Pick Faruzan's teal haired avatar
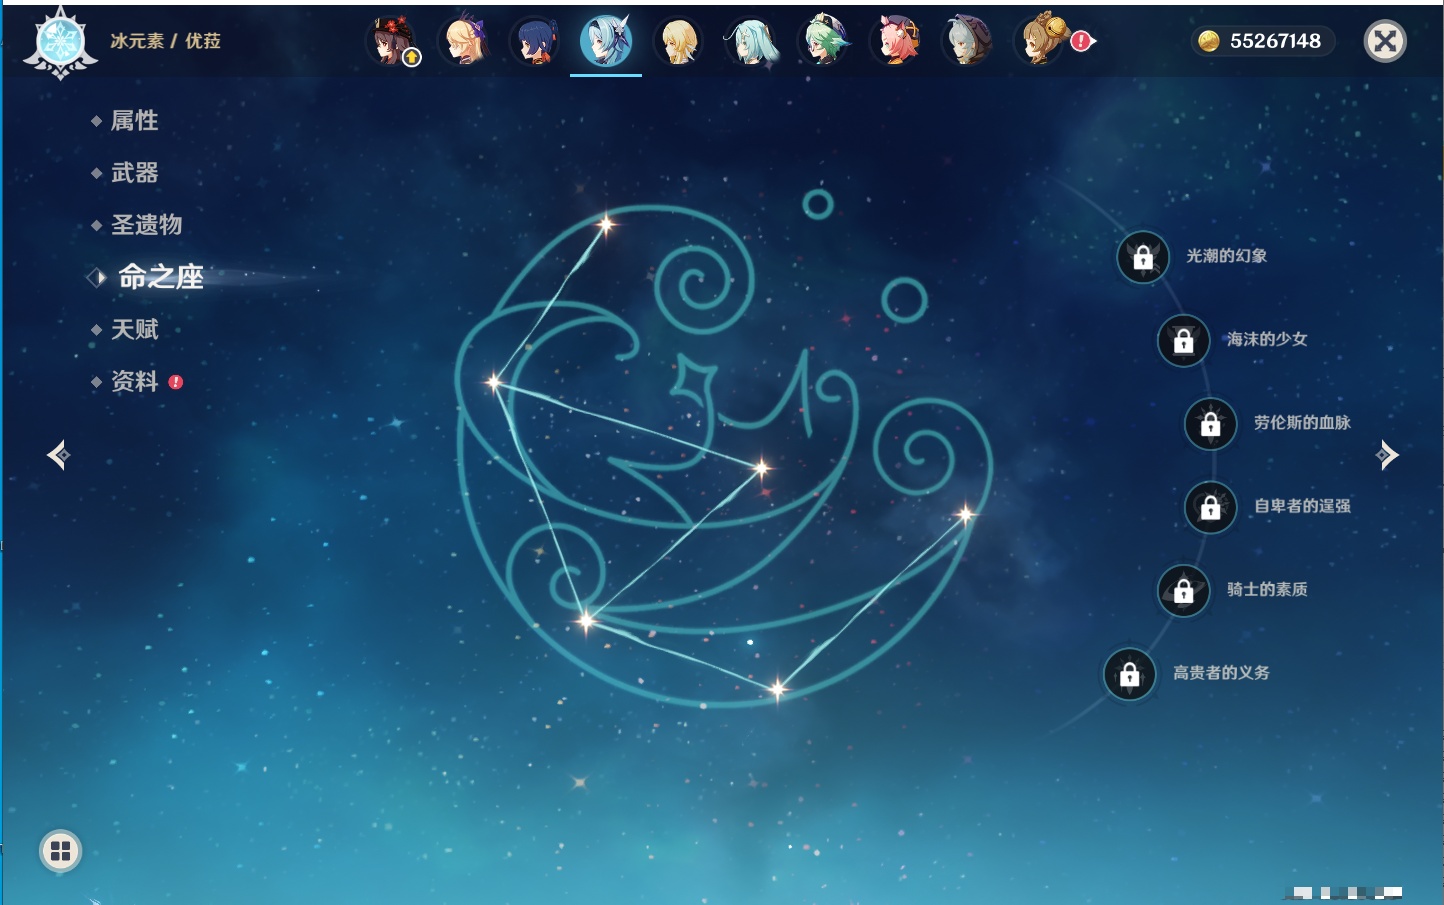This screenshot has height=905, width=1444. click(x=751, y=42)
